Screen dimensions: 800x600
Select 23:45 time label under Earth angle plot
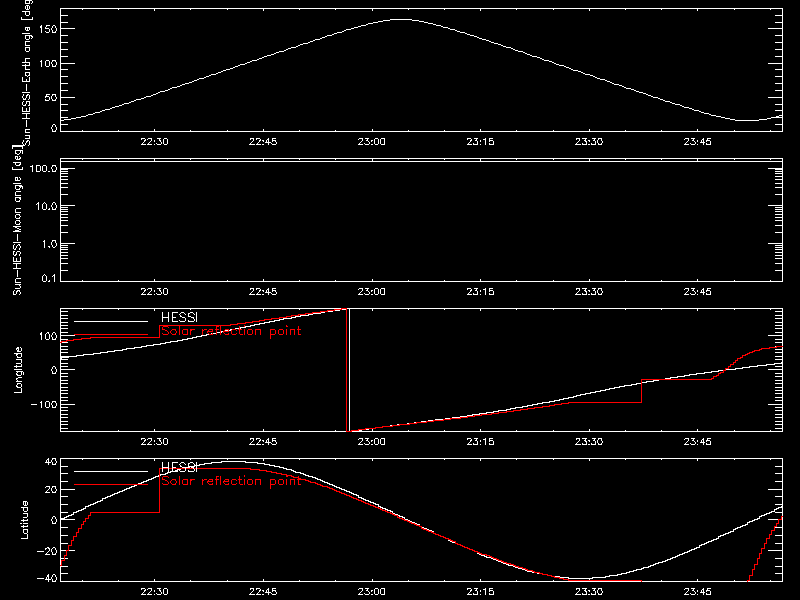pyautogui.click(x=697, y=142)
